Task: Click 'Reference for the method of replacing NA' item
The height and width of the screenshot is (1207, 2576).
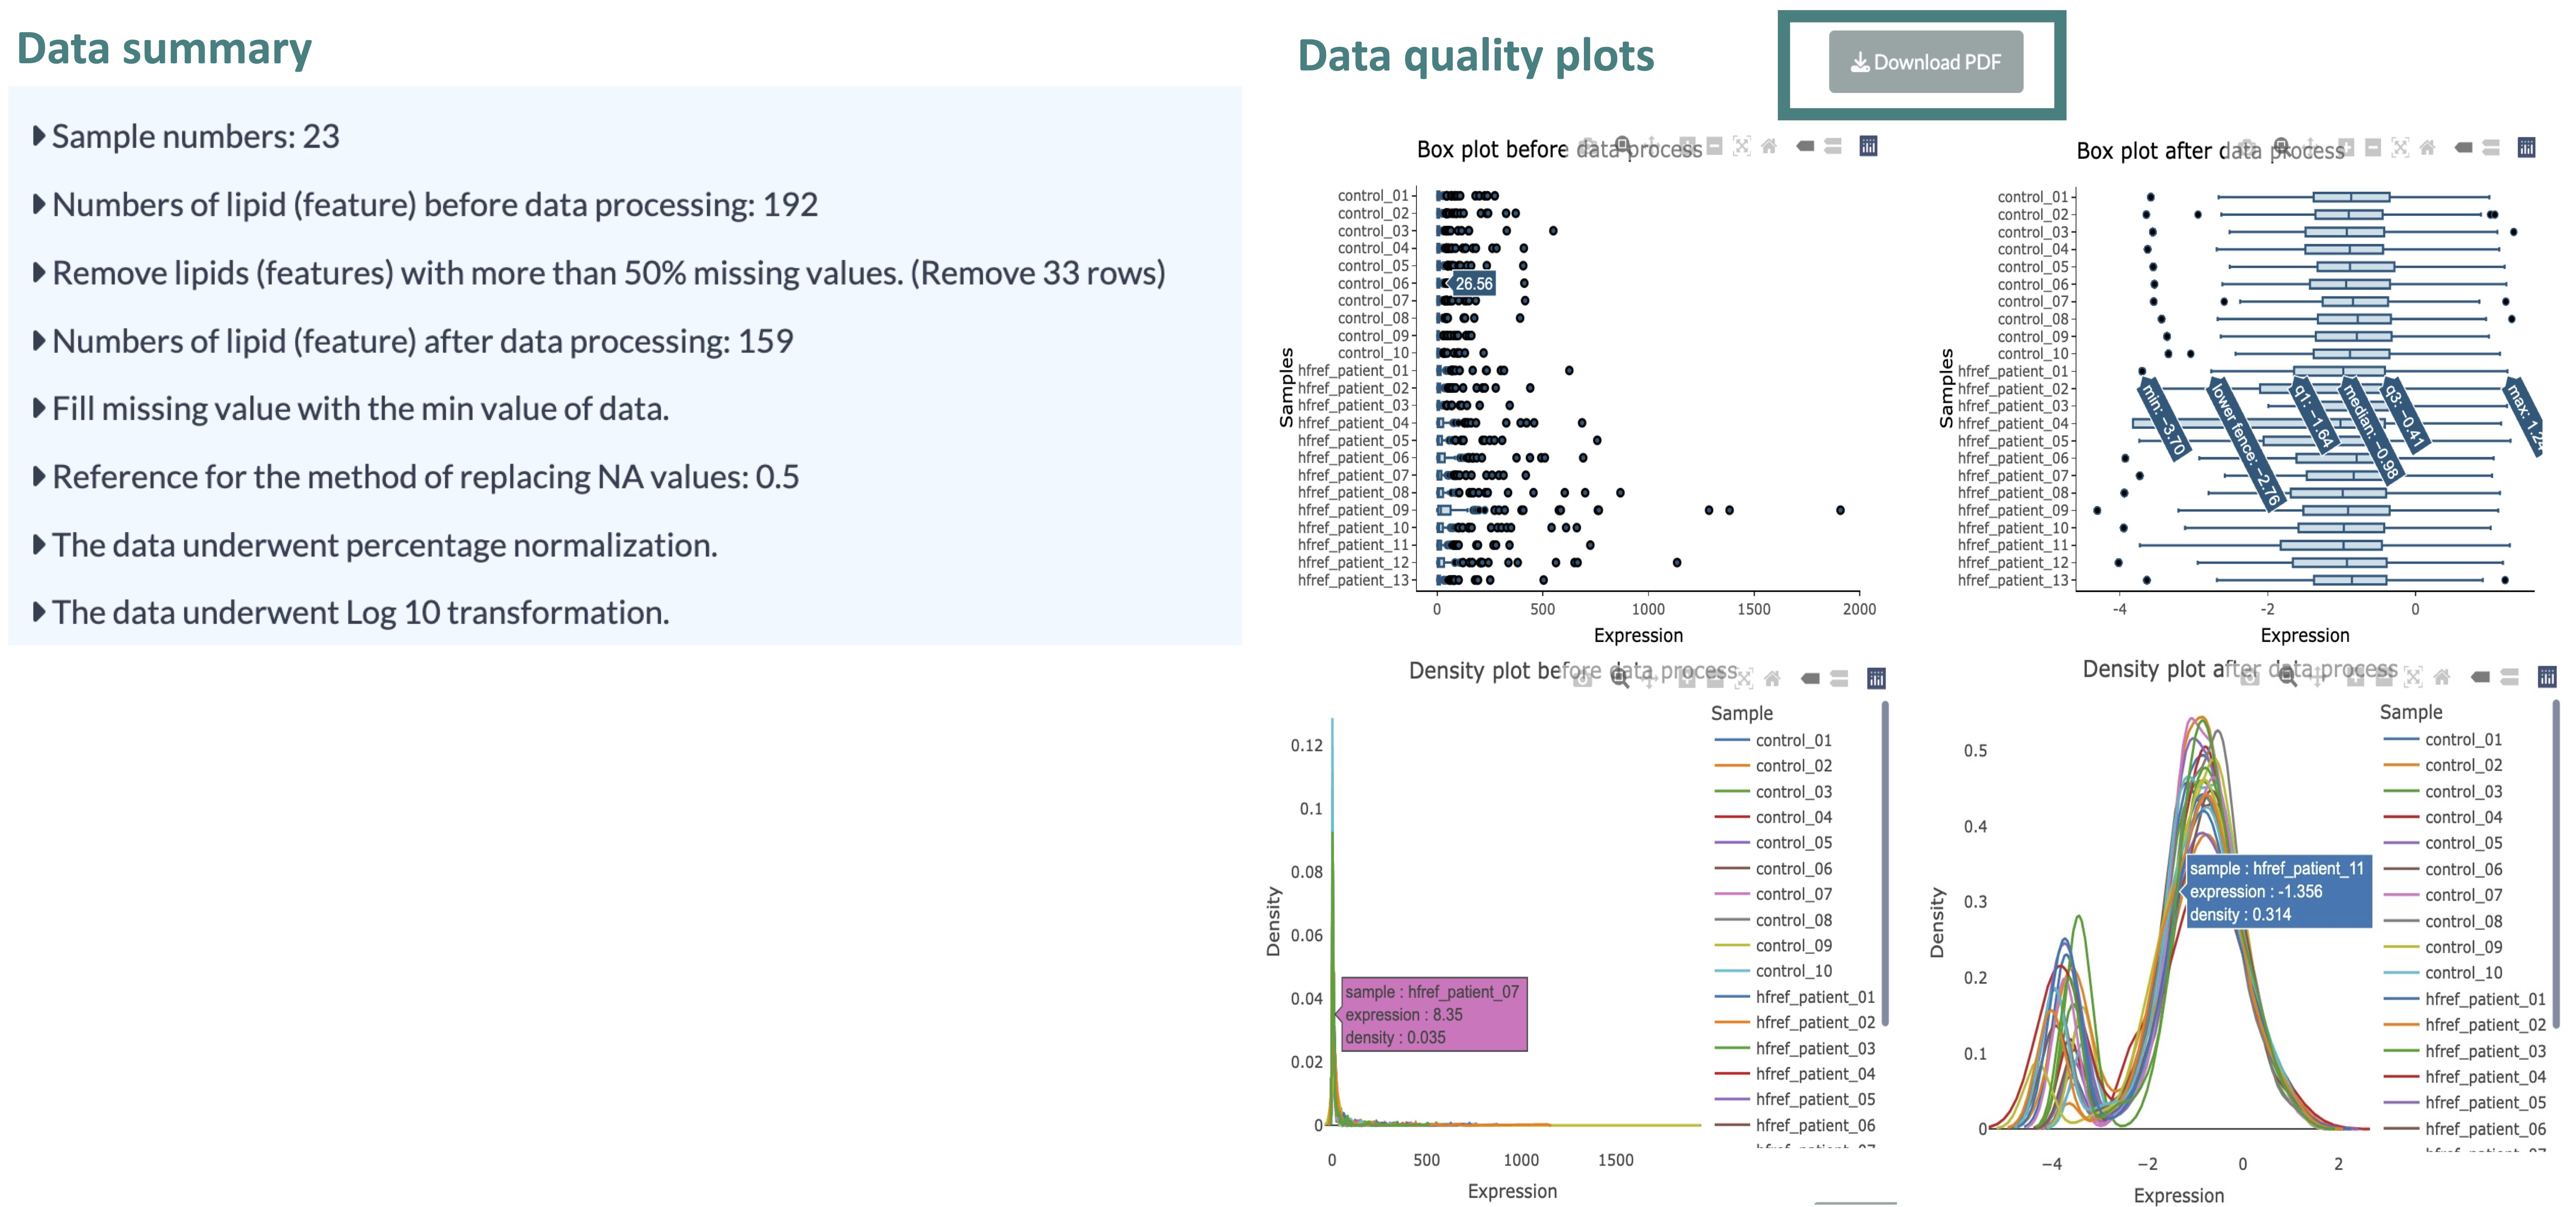Action: [x=425, y=477]
